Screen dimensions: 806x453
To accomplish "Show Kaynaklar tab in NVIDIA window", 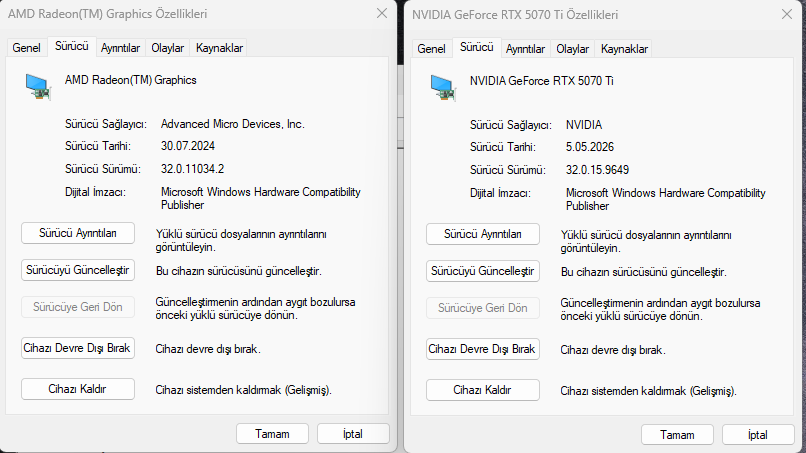I will pyautogui.click(x=624, y=49).
